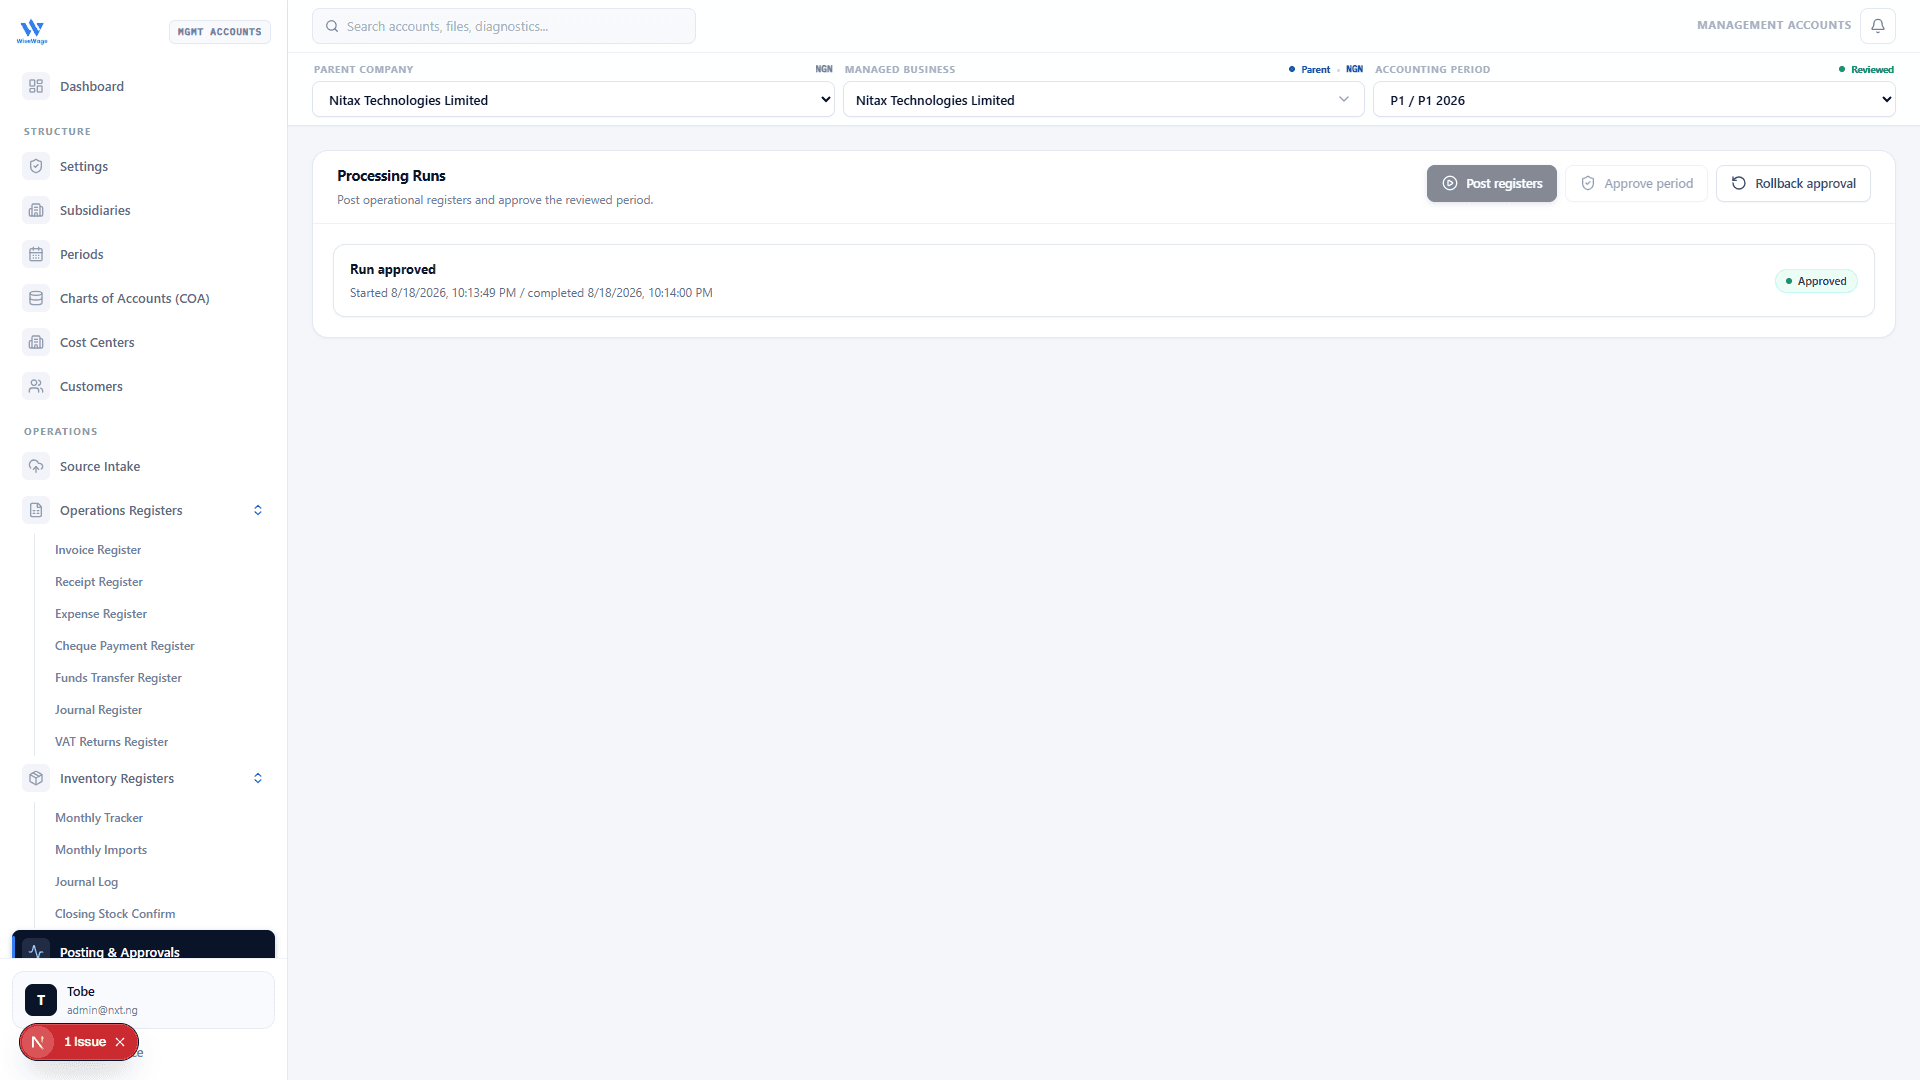Click the Inventory Registers box icon

[x=36, y=778]
